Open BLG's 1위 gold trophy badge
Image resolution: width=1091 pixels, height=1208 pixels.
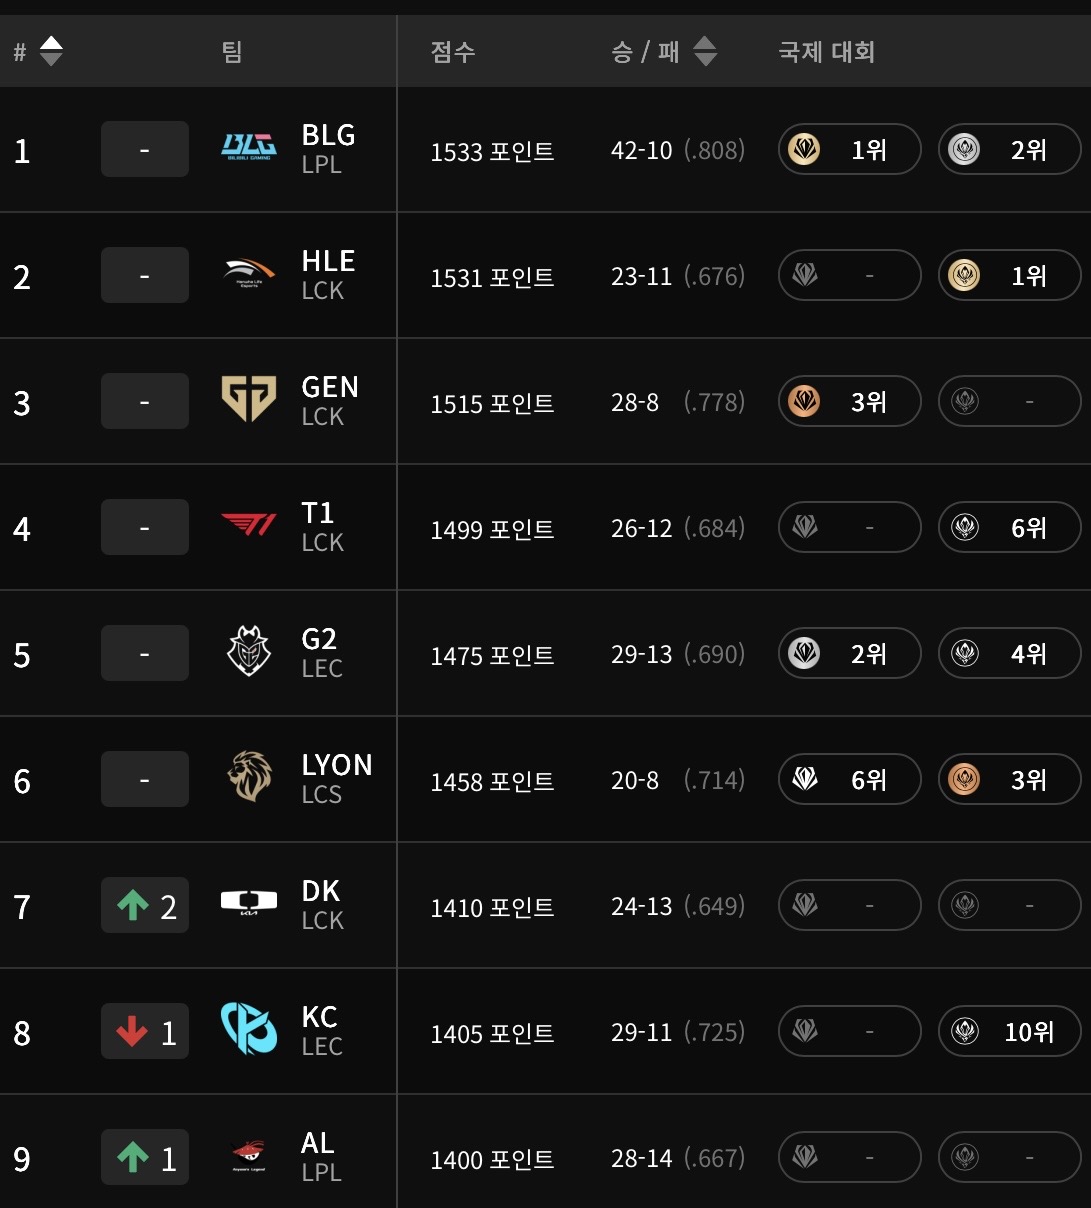pyautogui.click(x=849, y=149)
